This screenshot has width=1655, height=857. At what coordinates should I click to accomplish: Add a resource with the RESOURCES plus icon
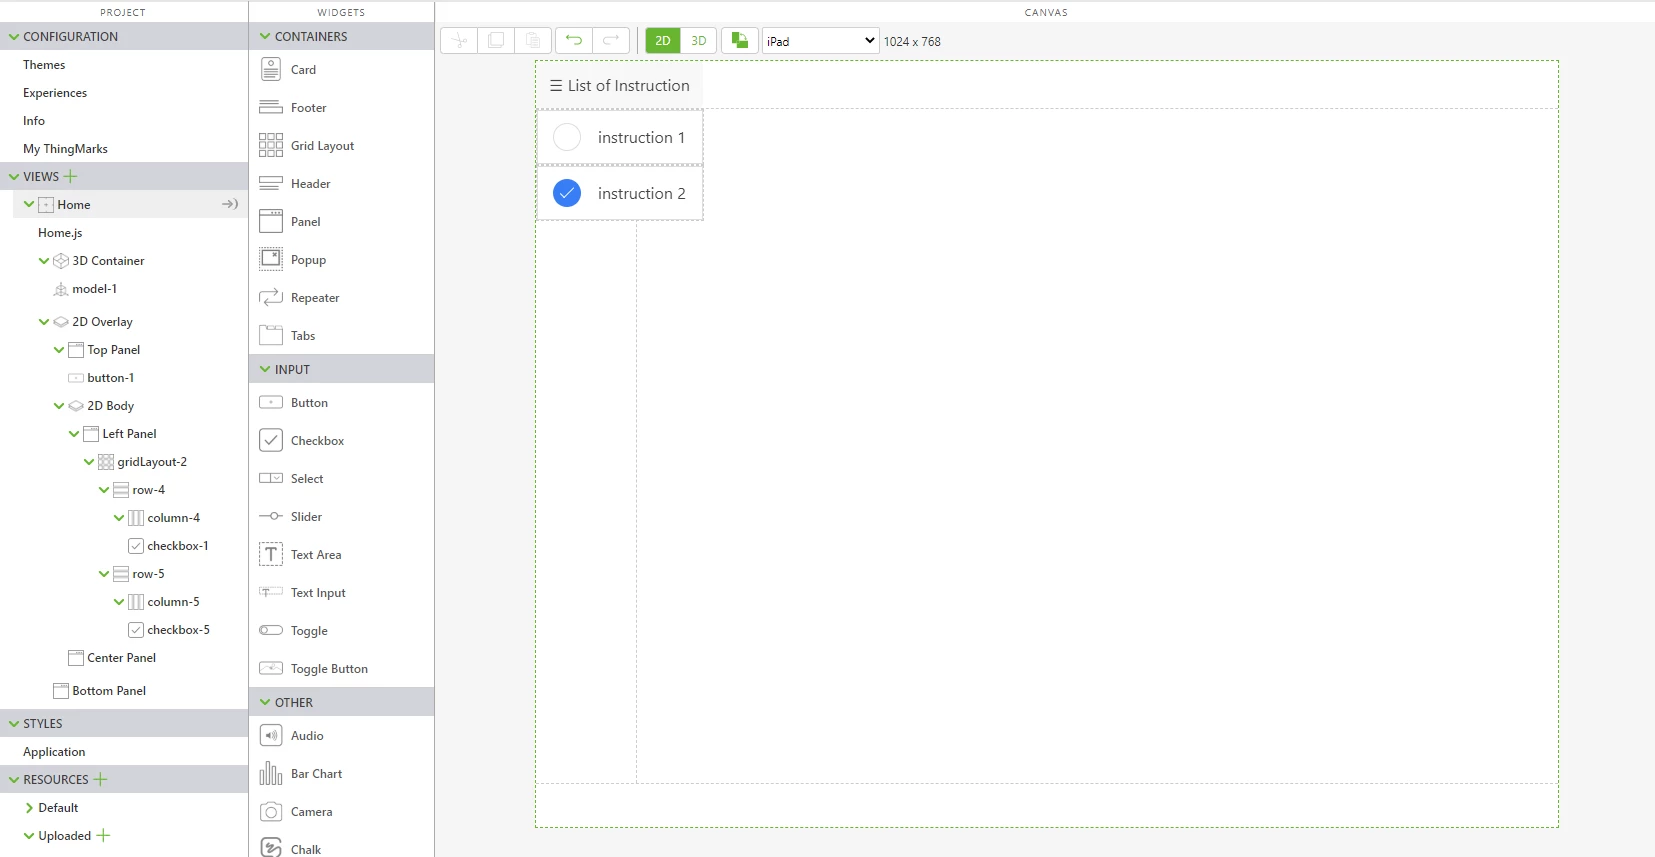(100, 779)
